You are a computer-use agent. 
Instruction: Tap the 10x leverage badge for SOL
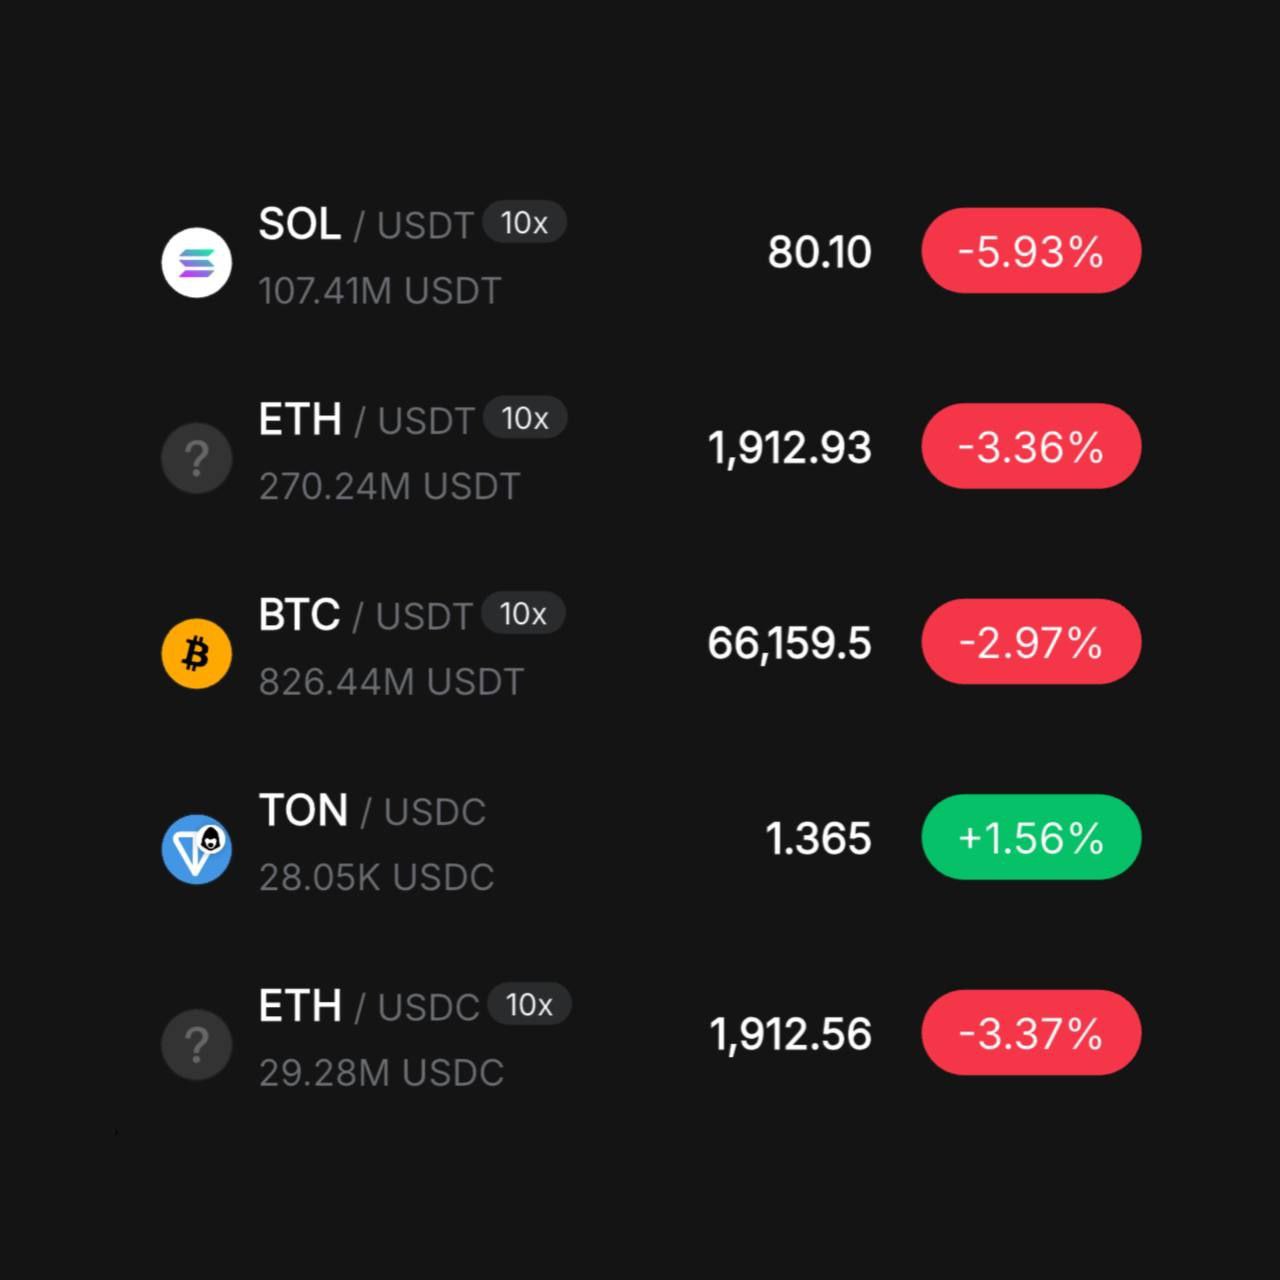pyautogui.click(x=525, y=222)
